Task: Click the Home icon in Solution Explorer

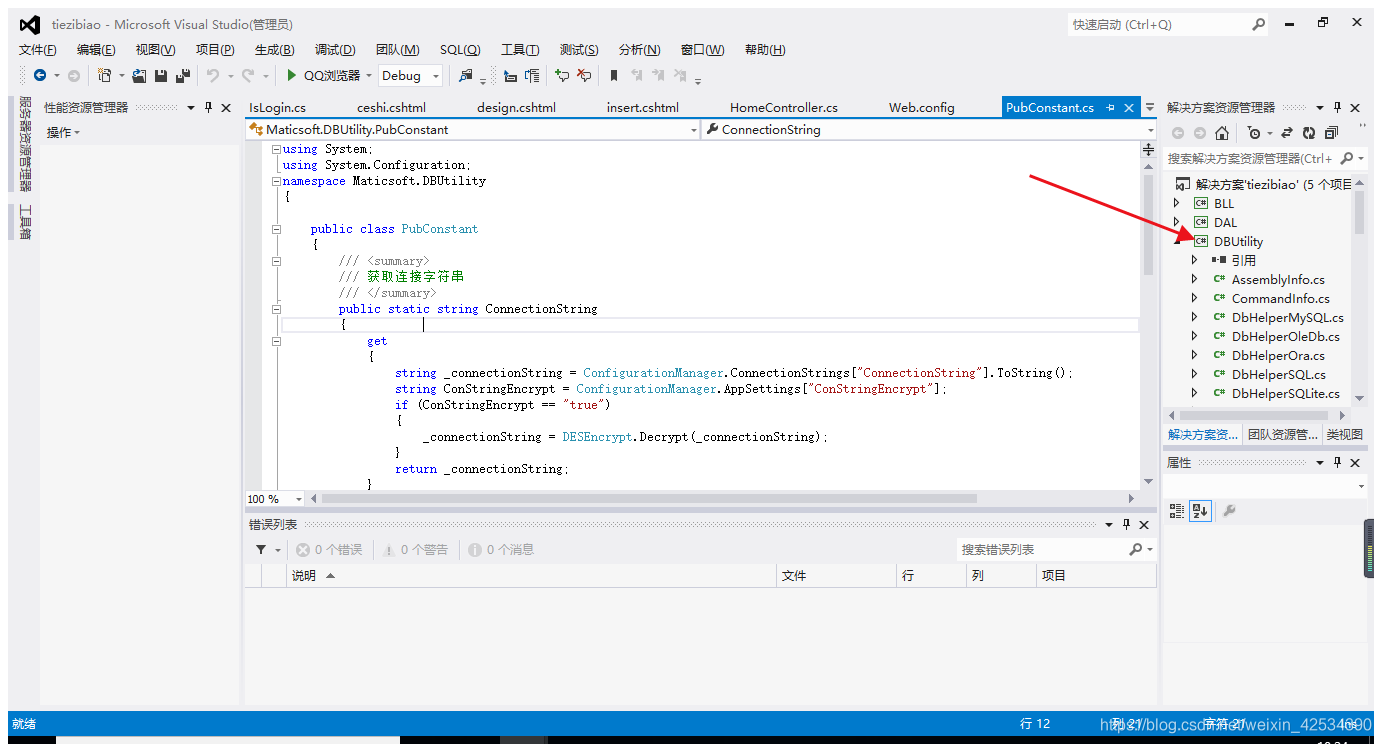Action: pyautogui.click(x=1222, y=133)
